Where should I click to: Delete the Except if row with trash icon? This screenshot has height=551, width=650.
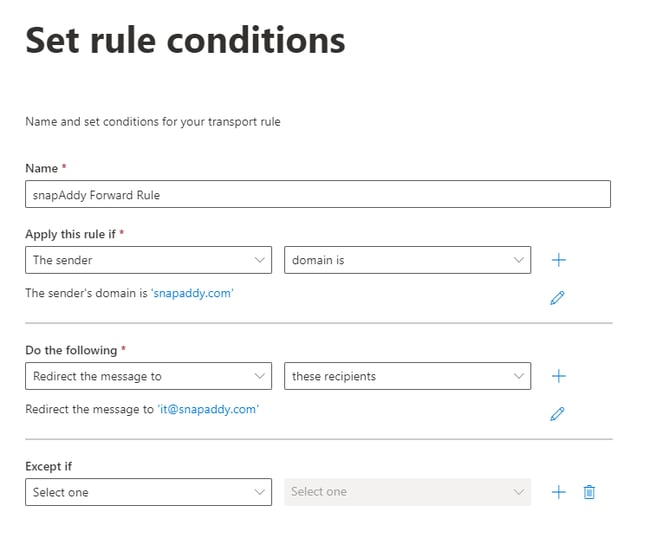tap(589, 492)
